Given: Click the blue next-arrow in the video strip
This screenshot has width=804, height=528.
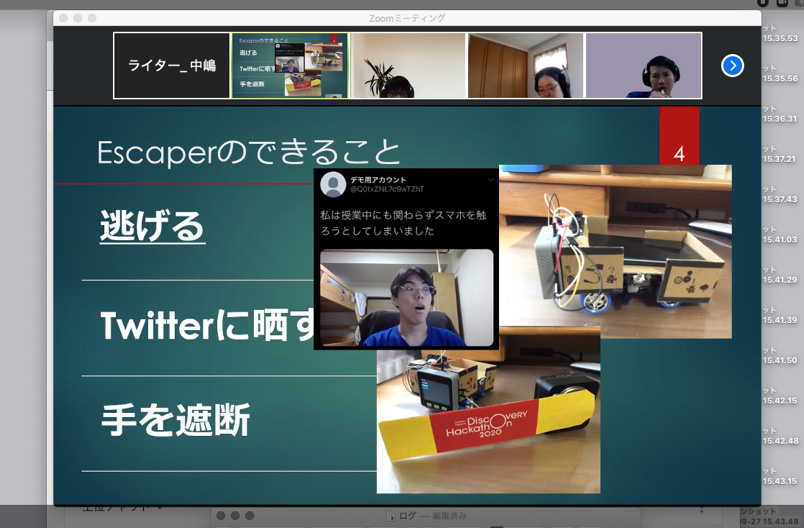Looking at the screenshot, I should pyautogui.click(x=732, y=66).
